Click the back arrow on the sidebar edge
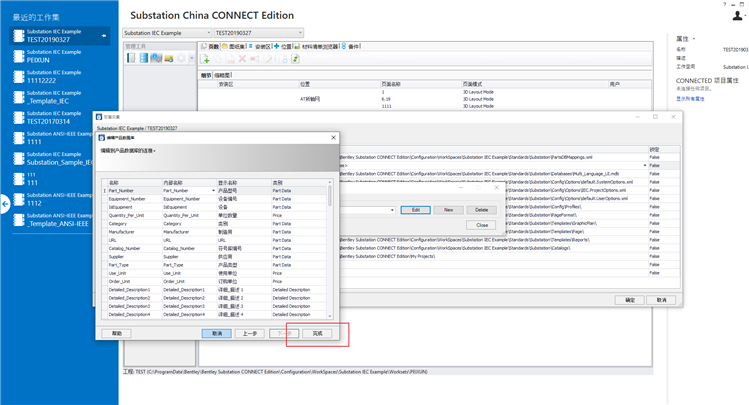Image resolution: width=749 pixels, height=405 pixels. 5,204
